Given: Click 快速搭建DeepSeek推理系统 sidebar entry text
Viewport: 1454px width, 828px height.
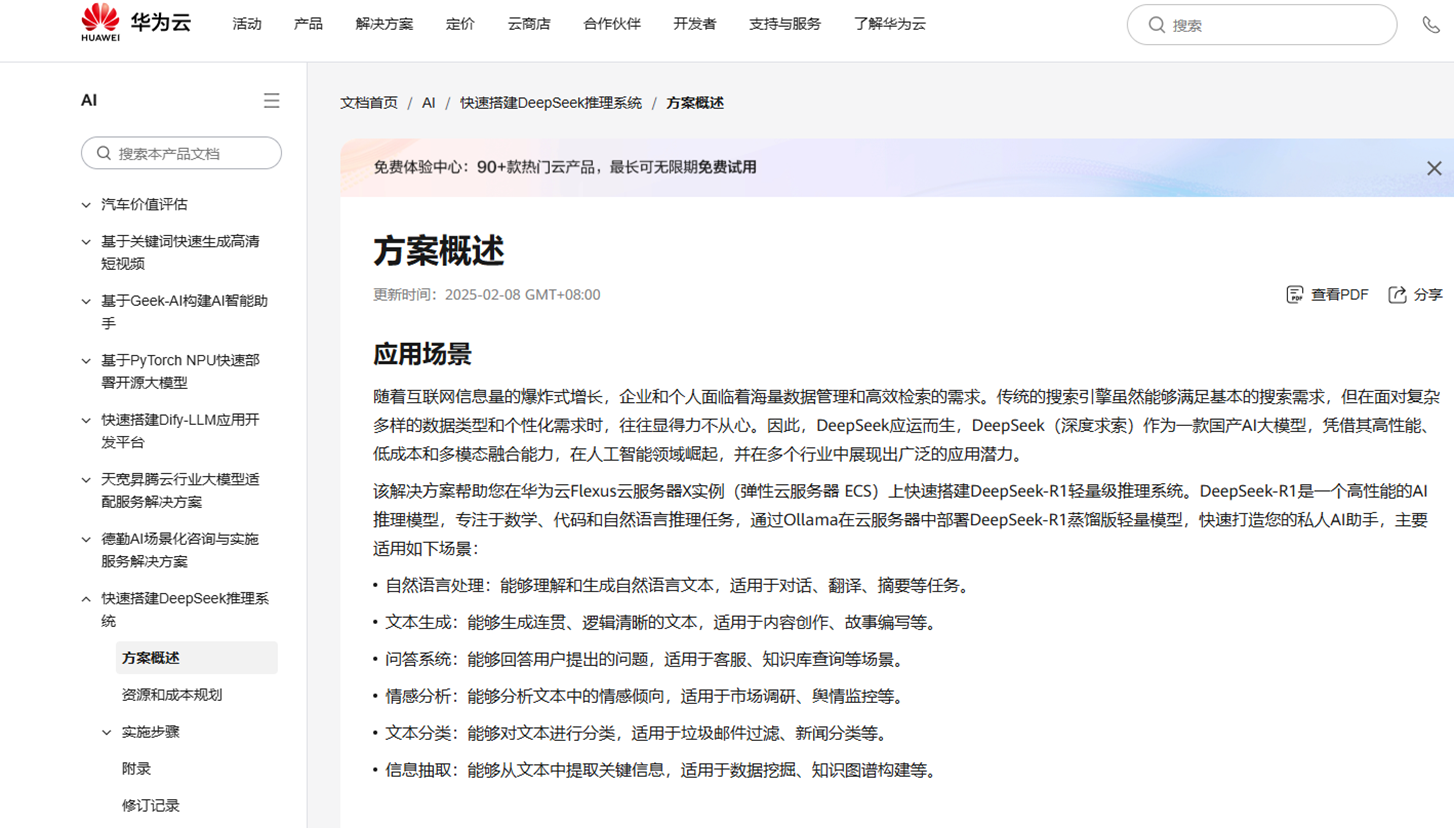Looking at the screenshot, I should (x=185, y=609).
